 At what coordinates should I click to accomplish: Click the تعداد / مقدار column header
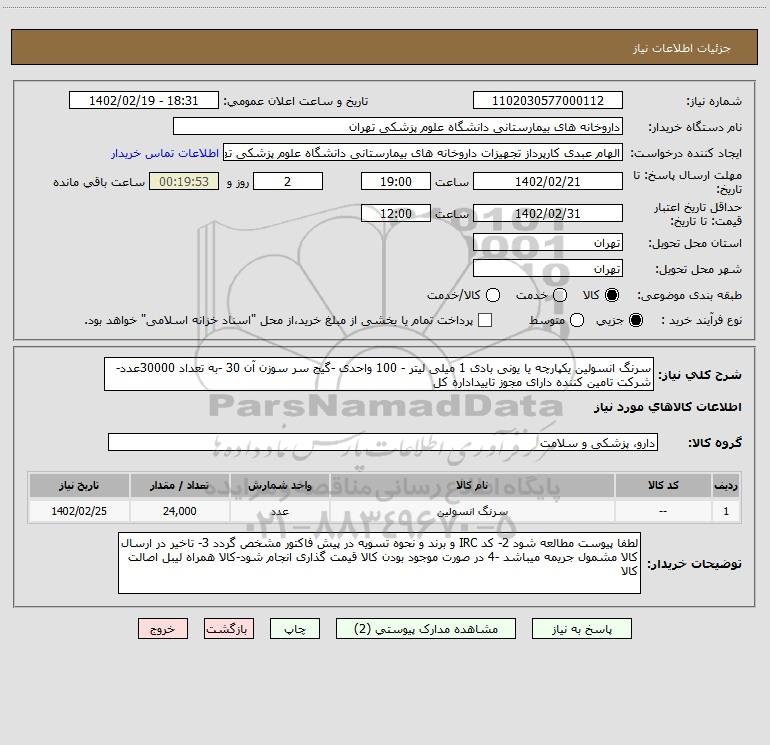click(x=179, y=485)
